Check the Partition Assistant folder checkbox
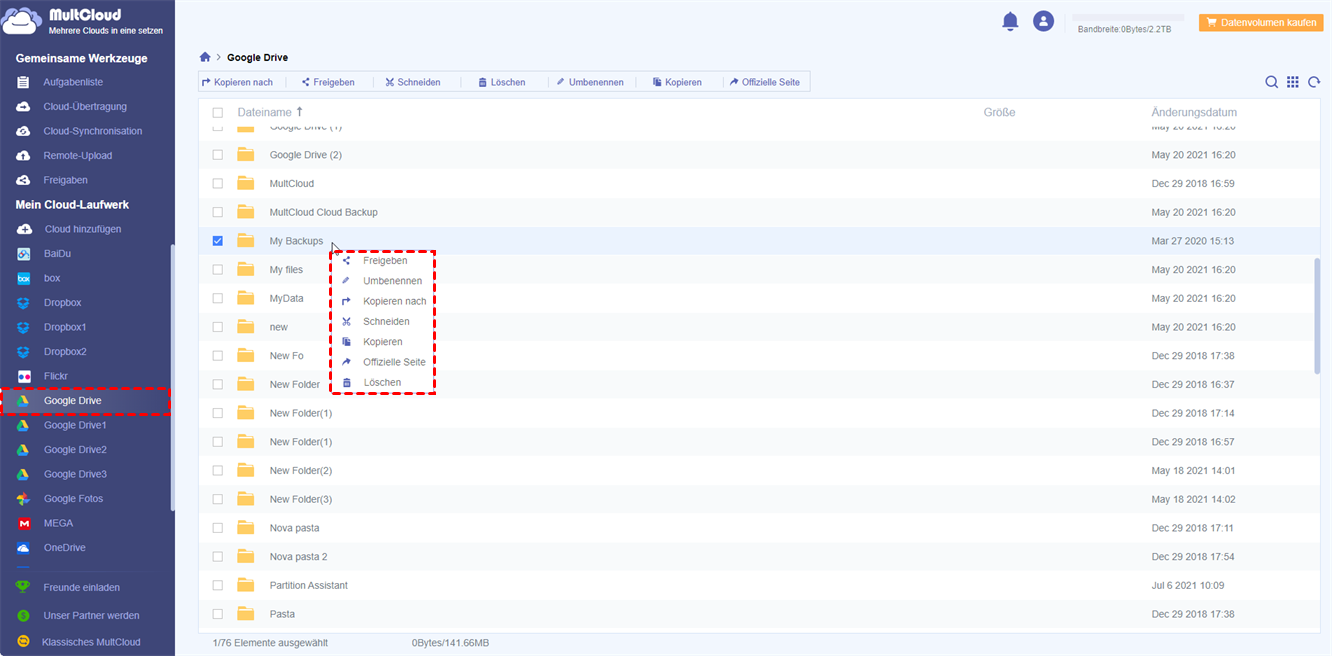The height and width of the screenshot is (656, 1332). click(218, 585)
